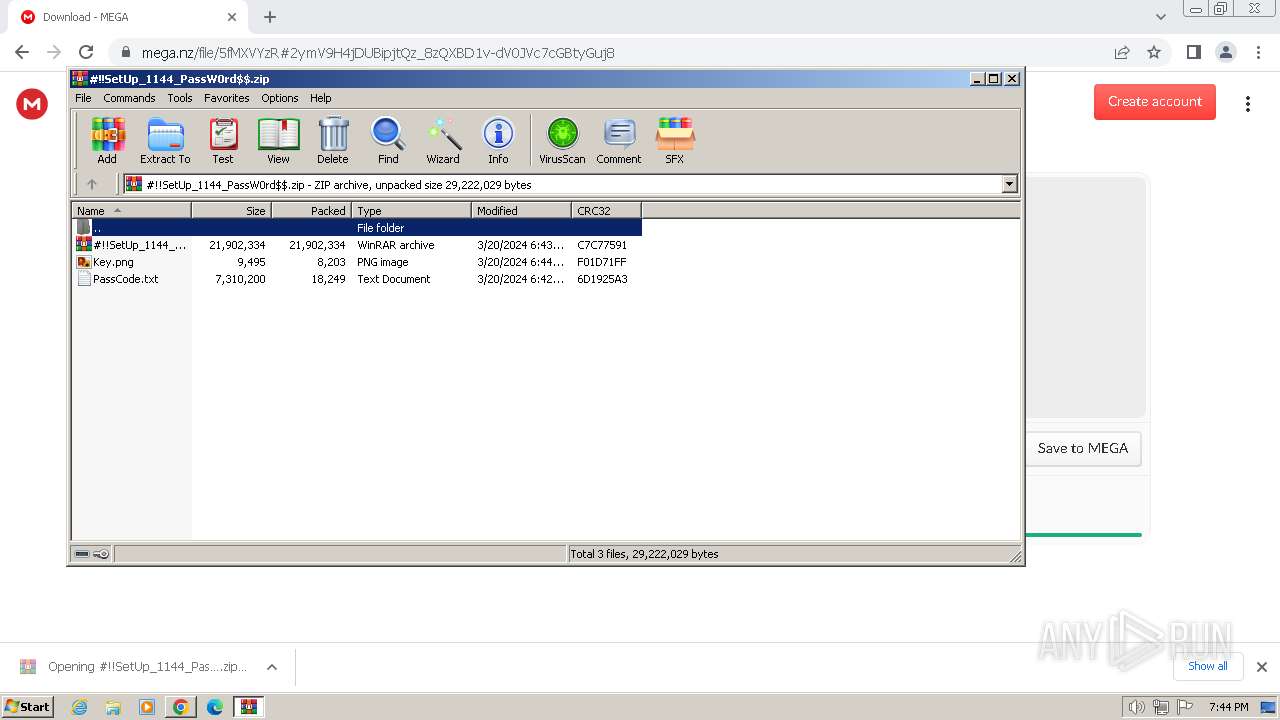The width and height of the screenshot is (1280, 720).
Task: Open the Find magnifier tool
Action: [388, 140]
